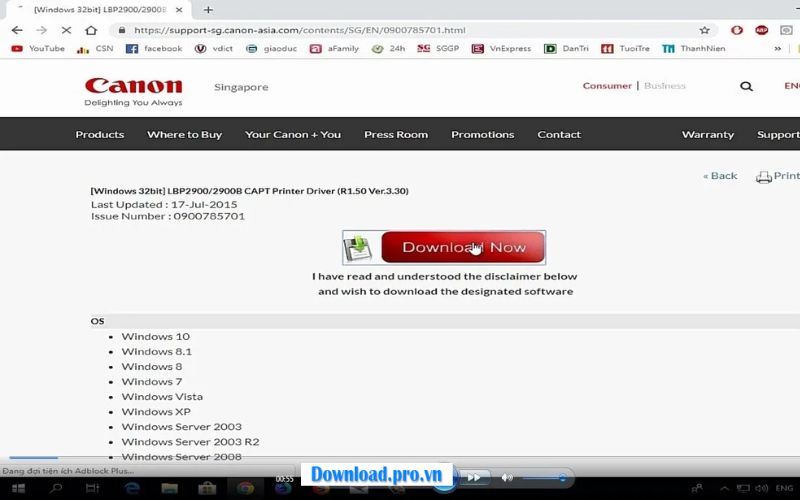The height and width of the screenshot is (500, 800).
Task: Open the red hand extension icon
Action: [x=737, y=30]
